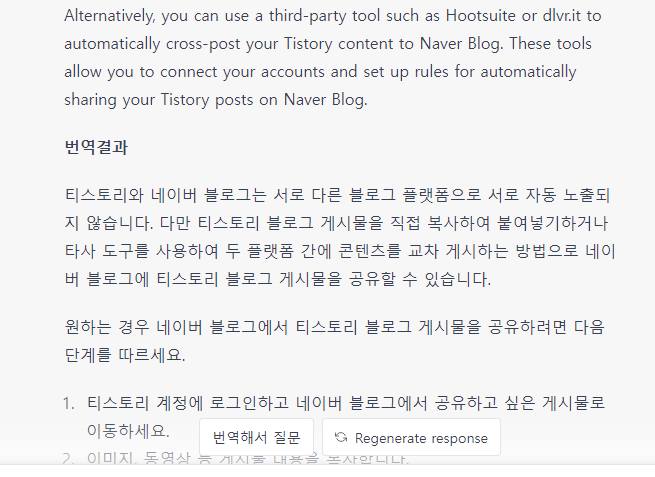This screenshot has width=655, height=477.
Task: Click the sentence starting with 원하는 경우 네이버
Action: (x=334, y=341)
